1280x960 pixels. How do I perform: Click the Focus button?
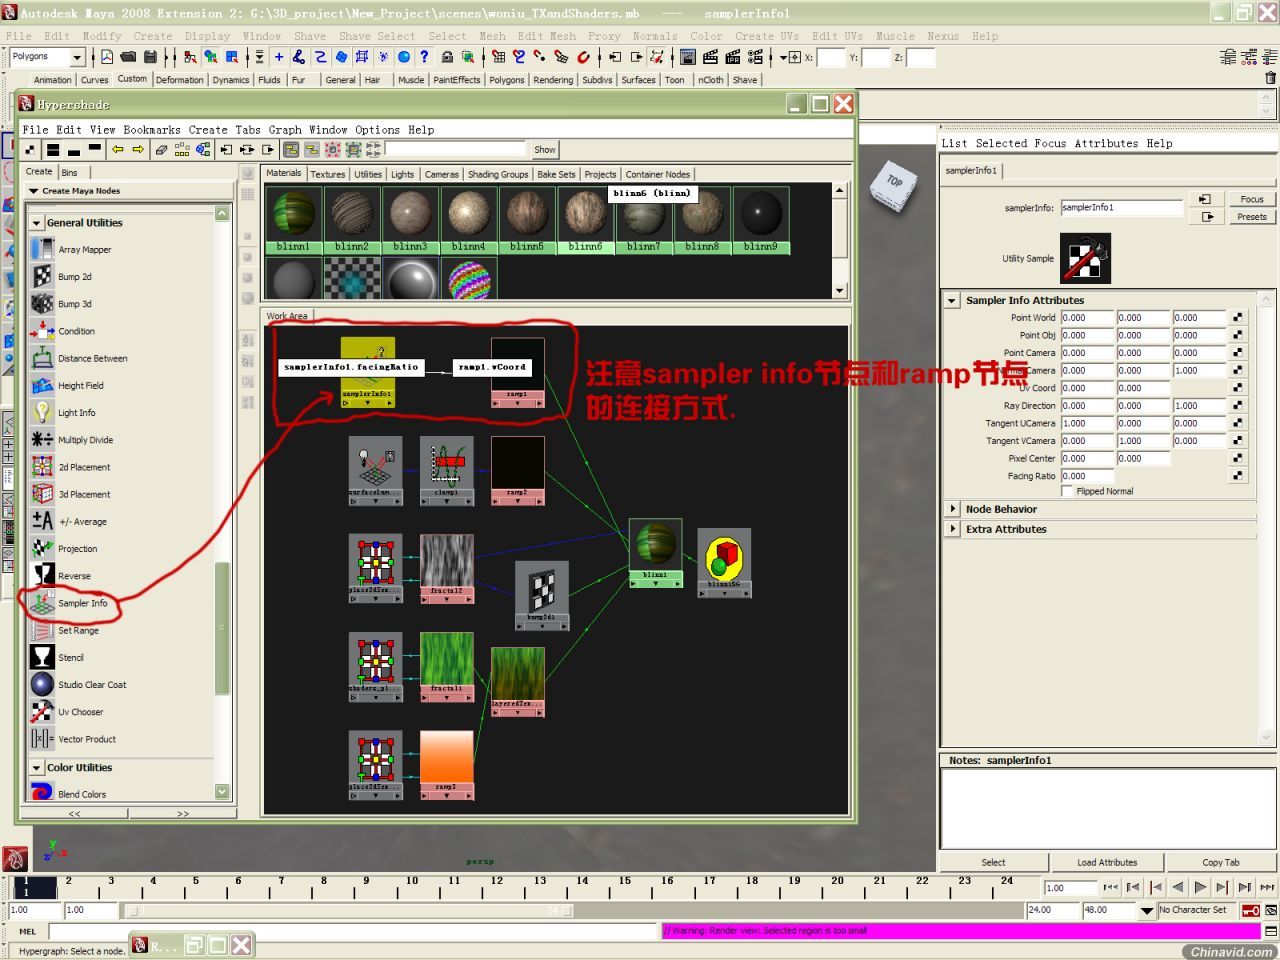tap(1251, 199)
